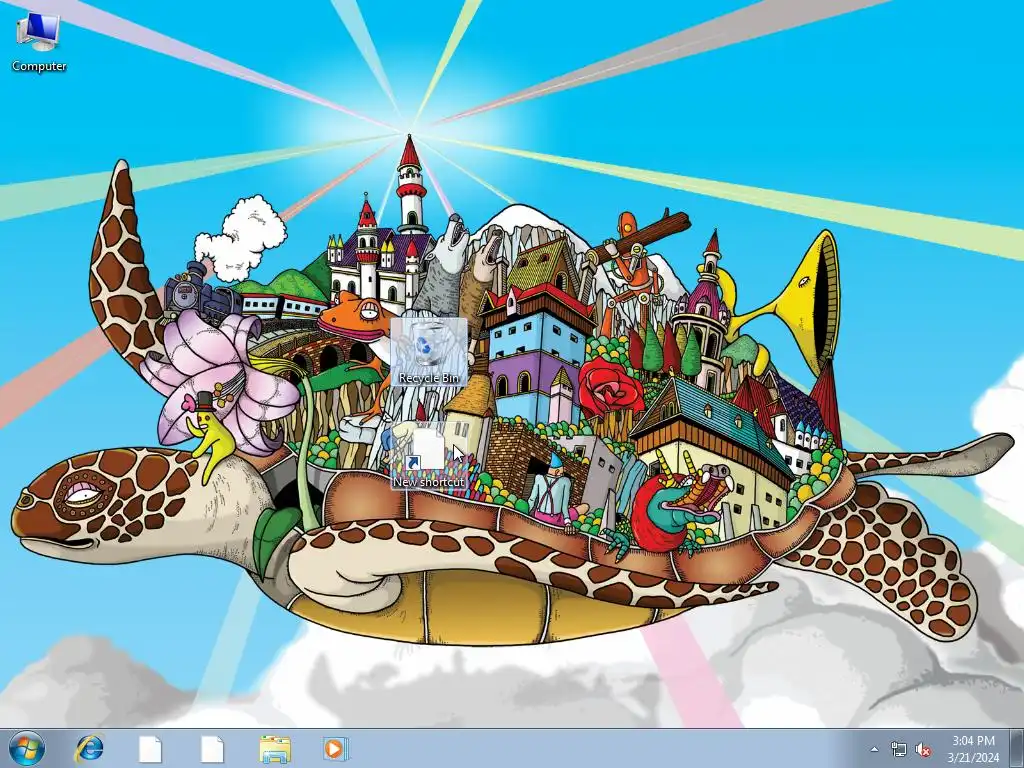Open Windows Explorer from the taskbar

[275, 748]
